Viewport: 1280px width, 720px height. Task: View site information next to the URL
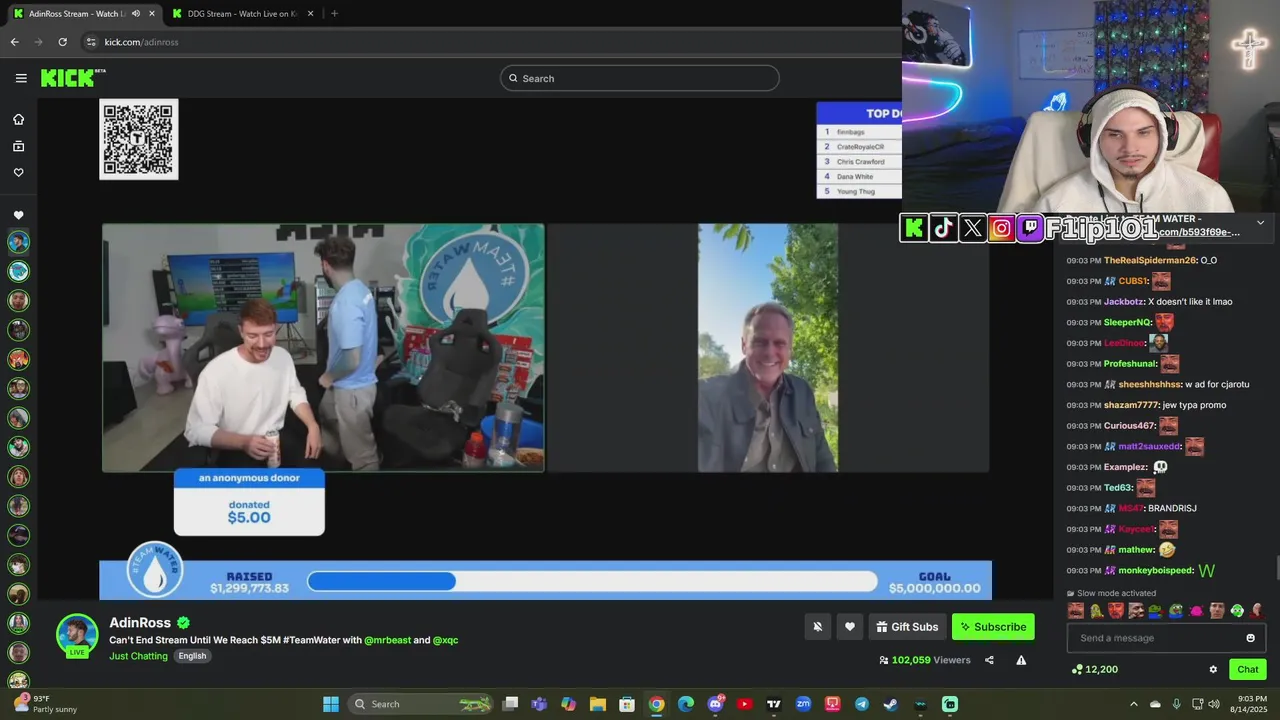point(91,42)
